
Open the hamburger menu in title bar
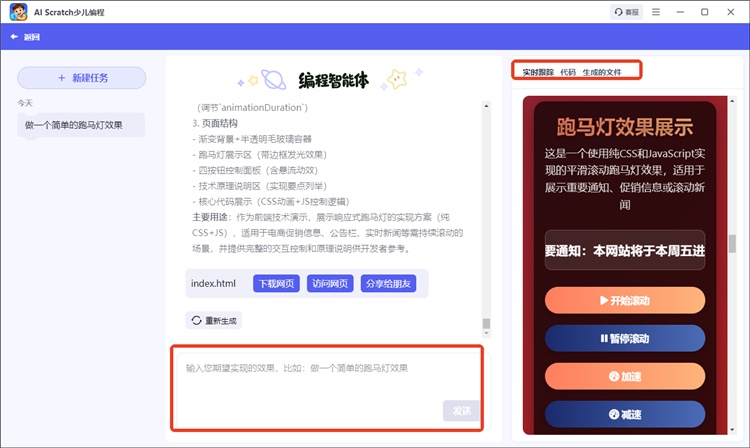[x=656, y=12]
